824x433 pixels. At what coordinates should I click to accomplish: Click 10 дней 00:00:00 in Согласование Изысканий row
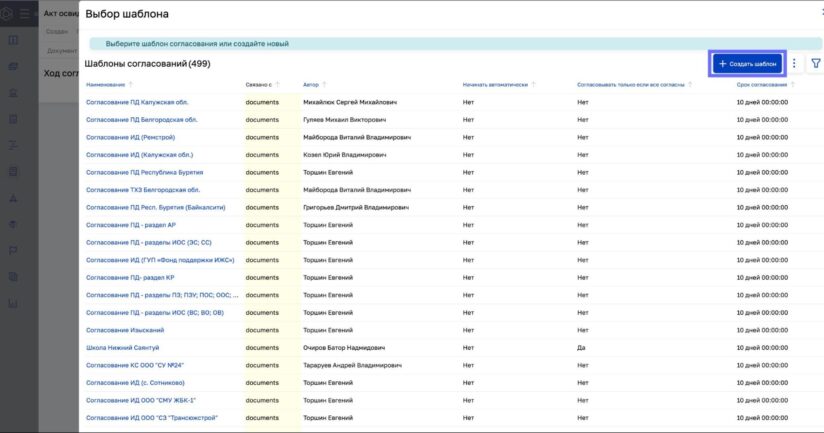click(x=762, y=331)
